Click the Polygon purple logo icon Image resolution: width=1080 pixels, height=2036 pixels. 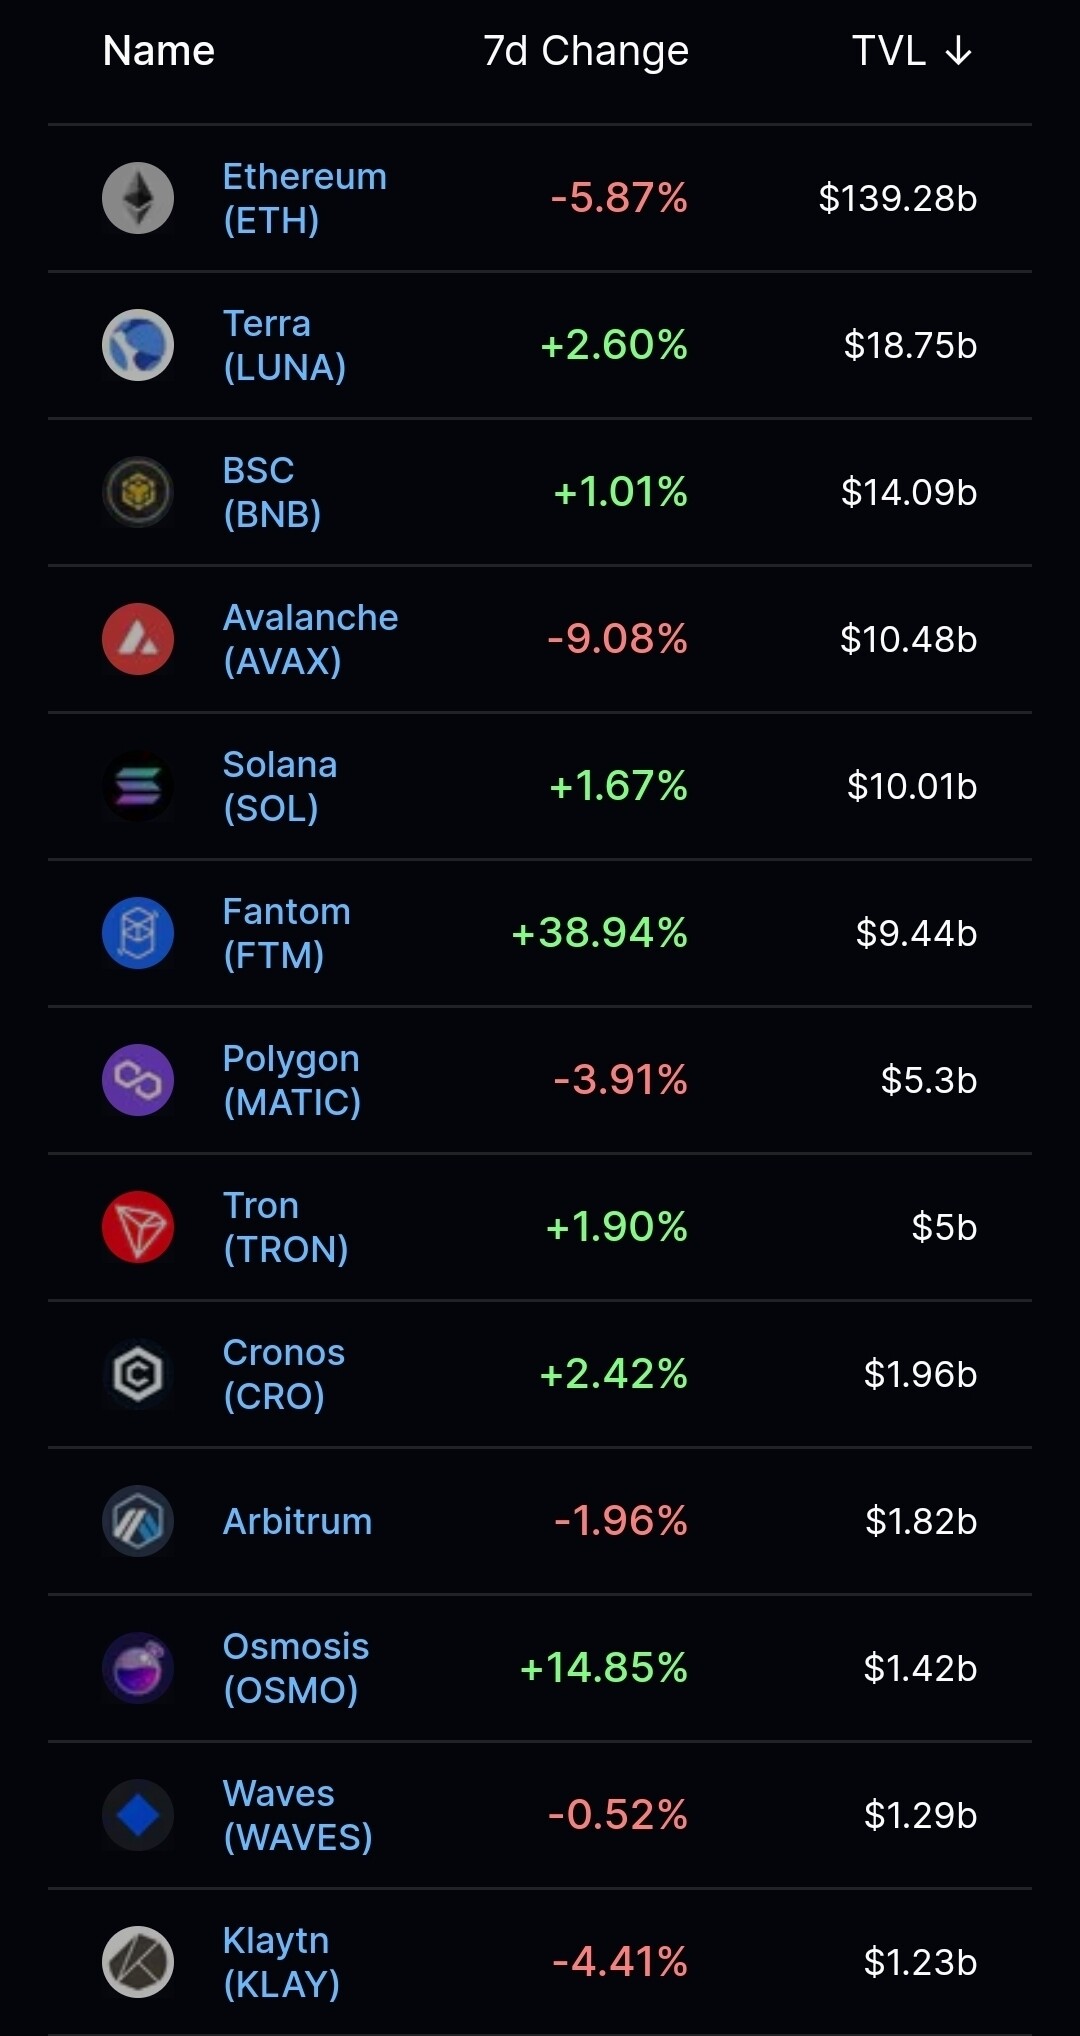pos(138,1080)
